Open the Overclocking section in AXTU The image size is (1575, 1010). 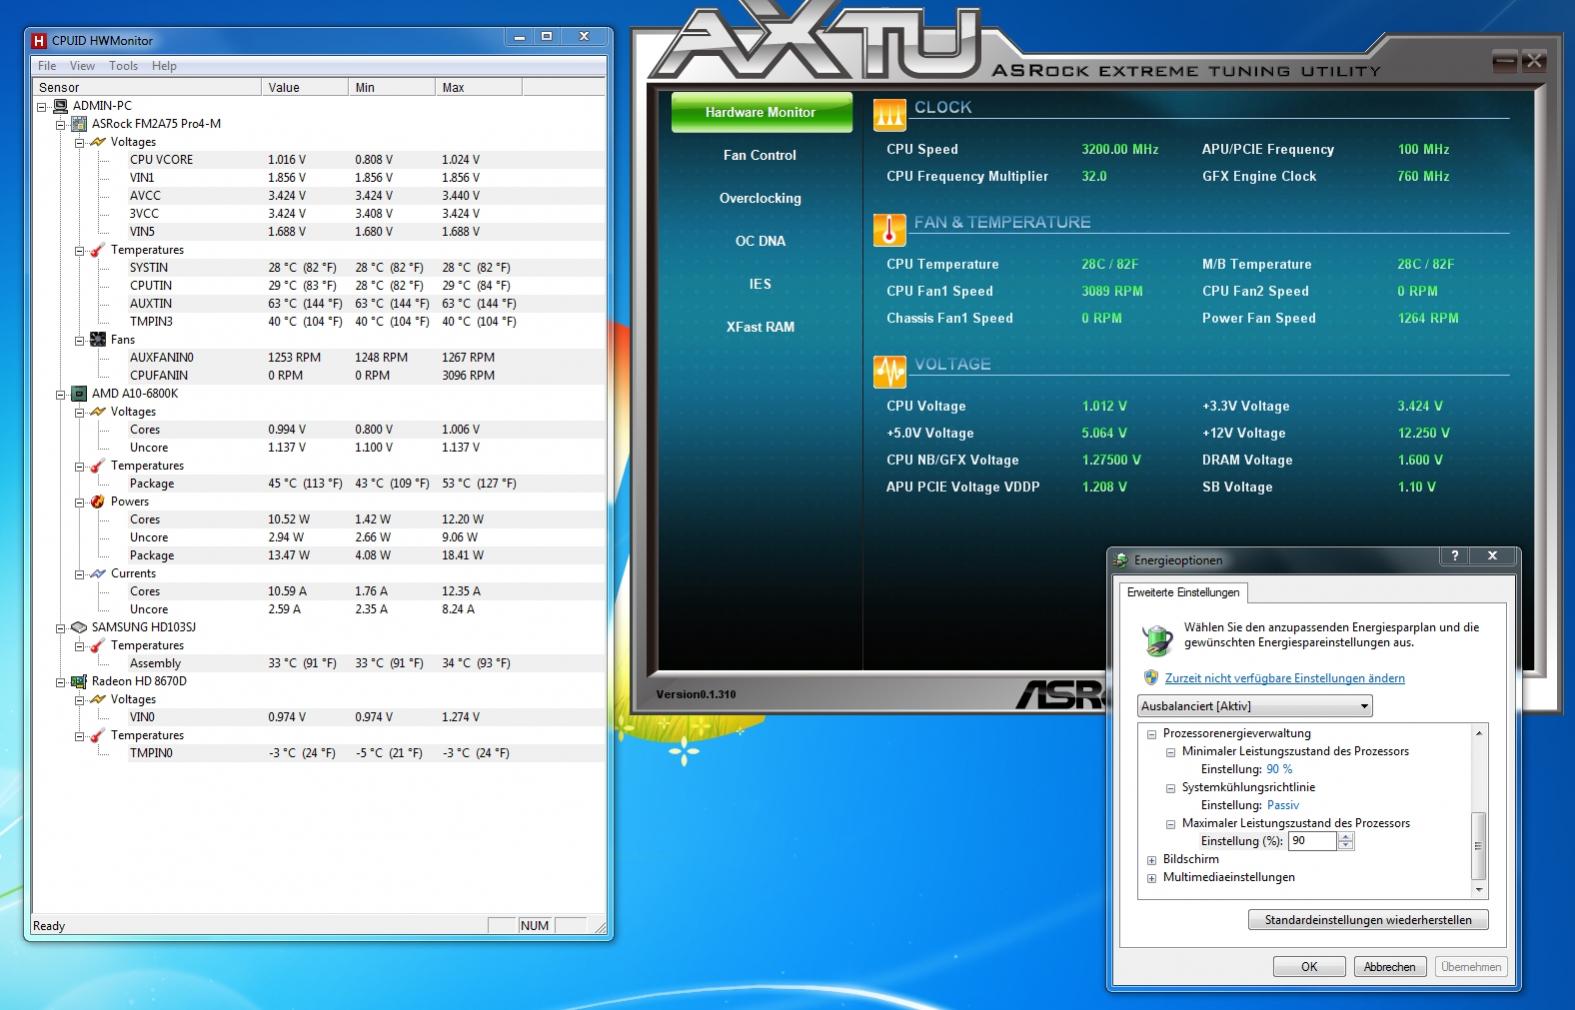click(x=760, y=198)
